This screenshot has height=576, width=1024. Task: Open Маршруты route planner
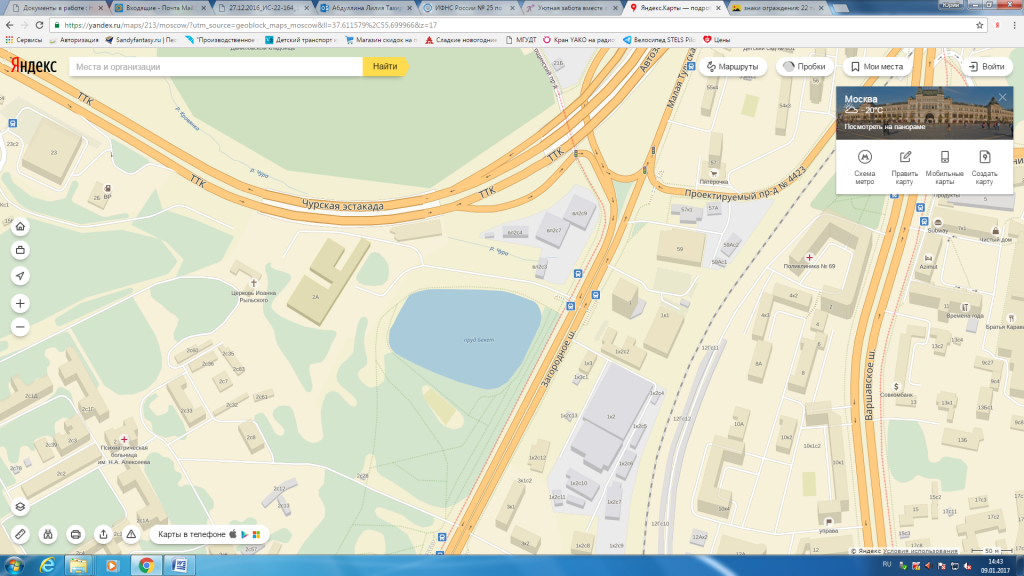point(733,67)
